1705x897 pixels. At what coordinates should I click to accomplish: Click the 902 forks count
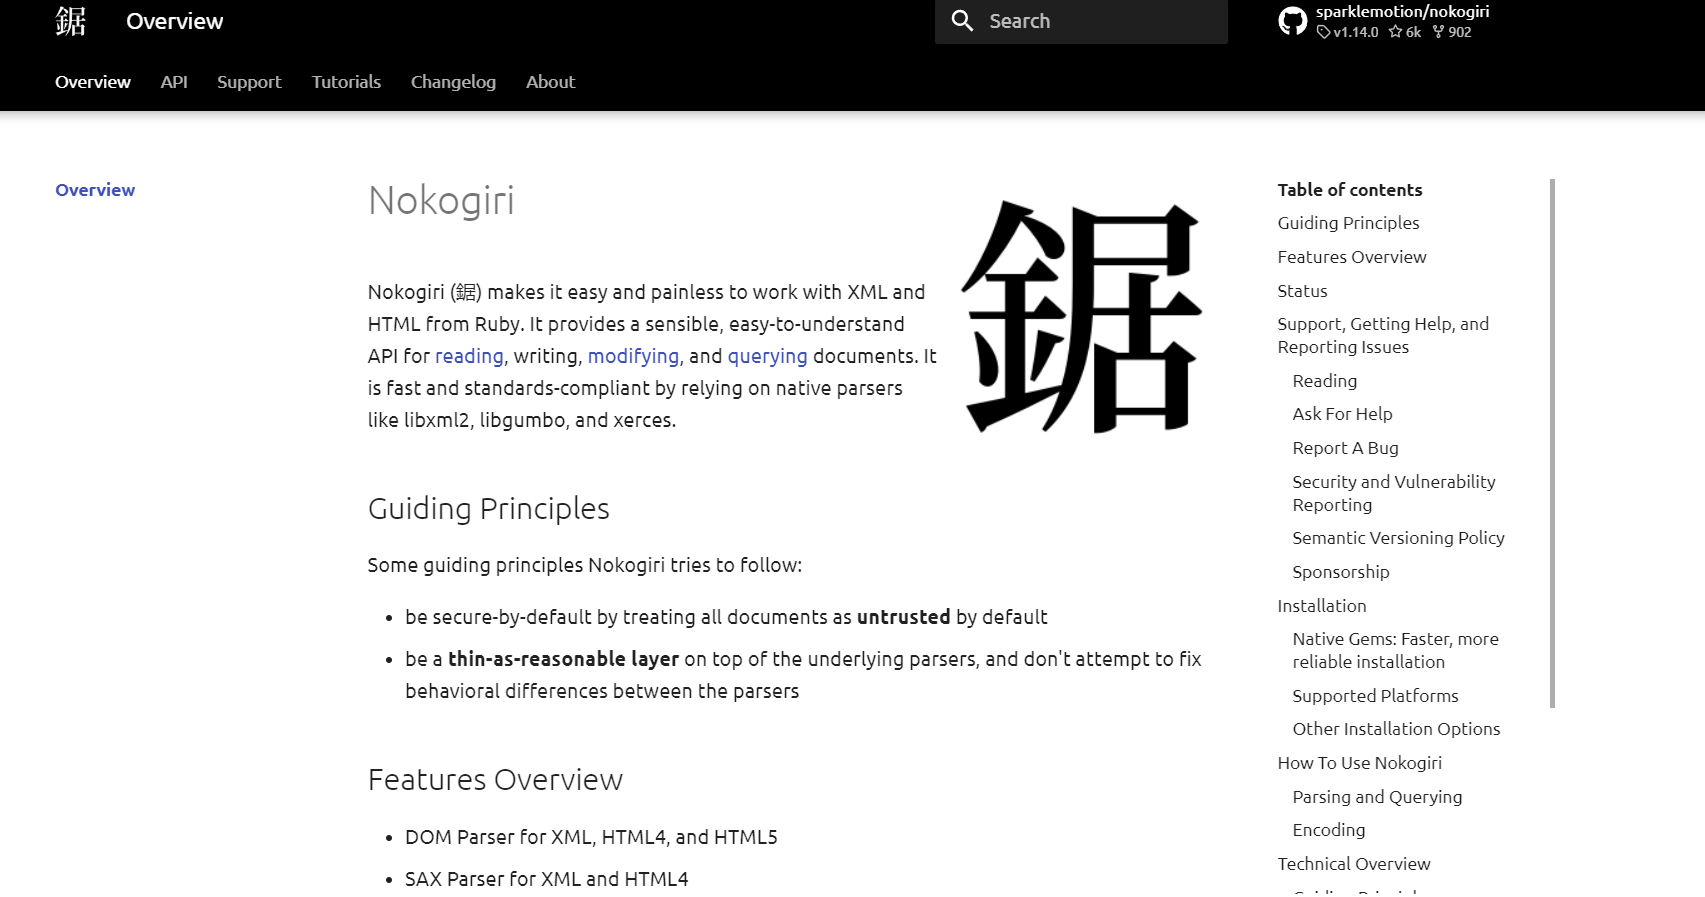coord(1452,32)
